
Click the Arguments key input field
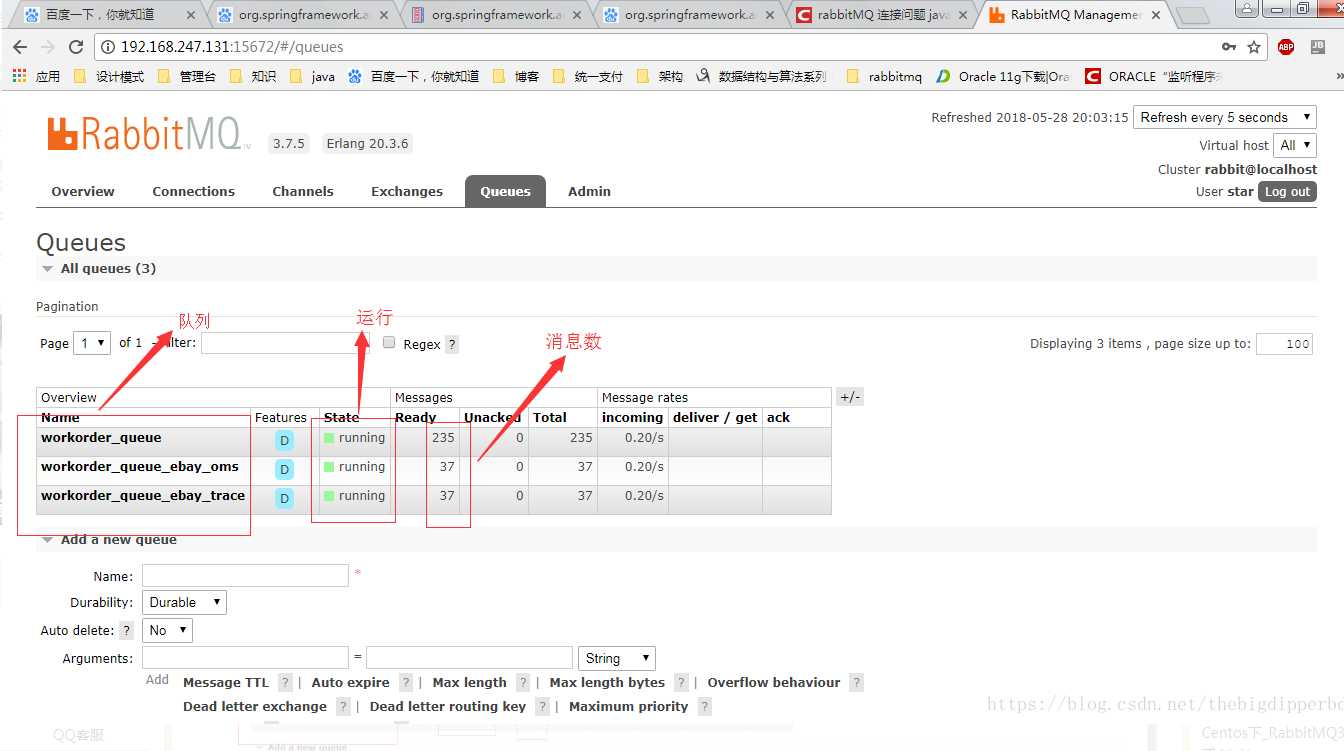(x=245, y=658)
